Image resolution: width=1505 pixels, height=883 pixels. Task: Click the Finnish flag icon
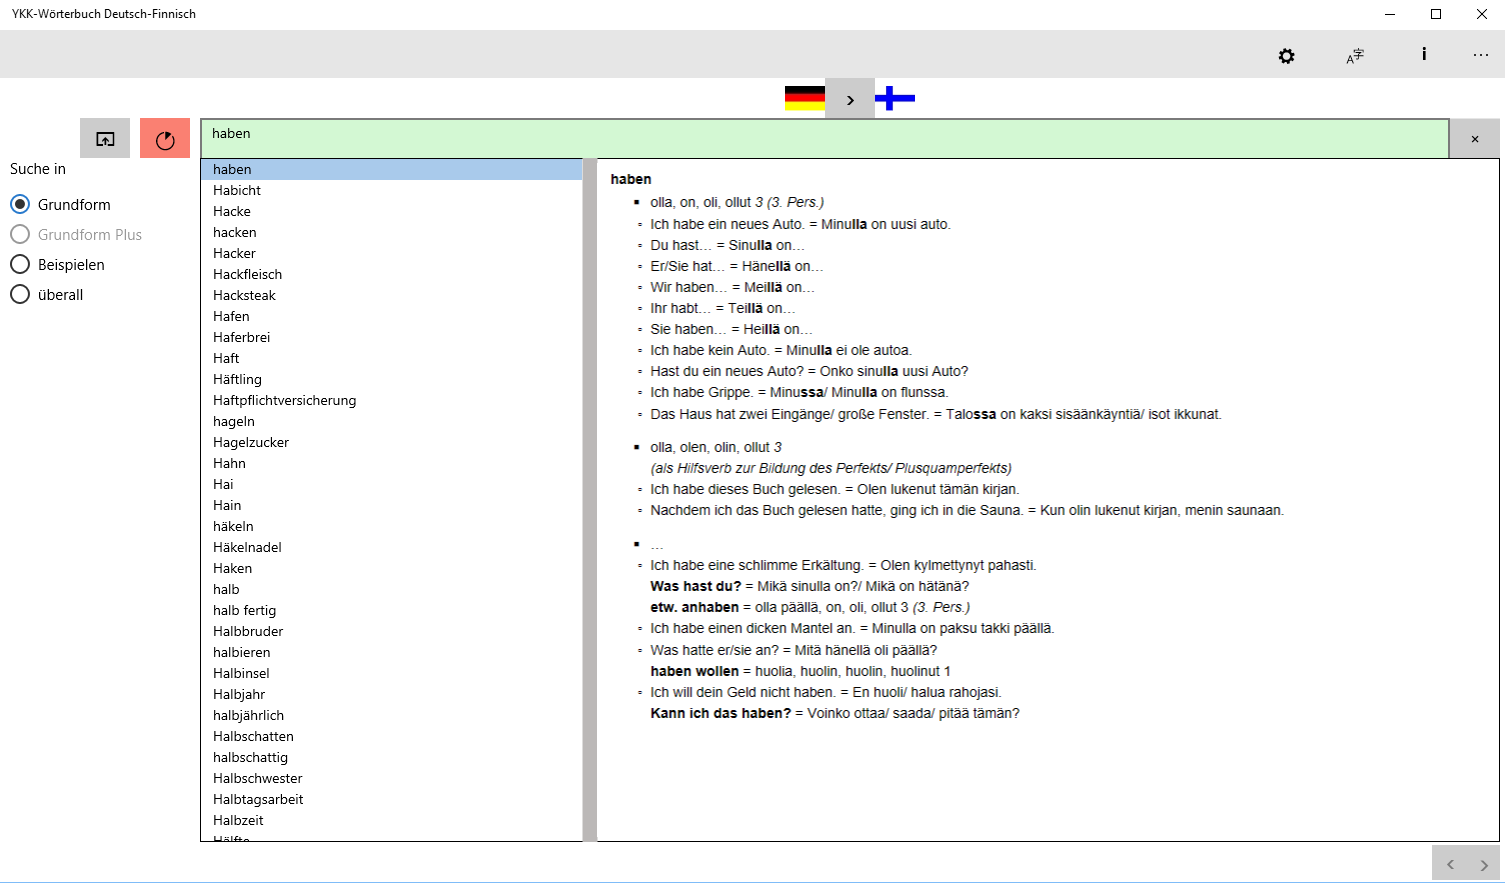click(895, 98)
